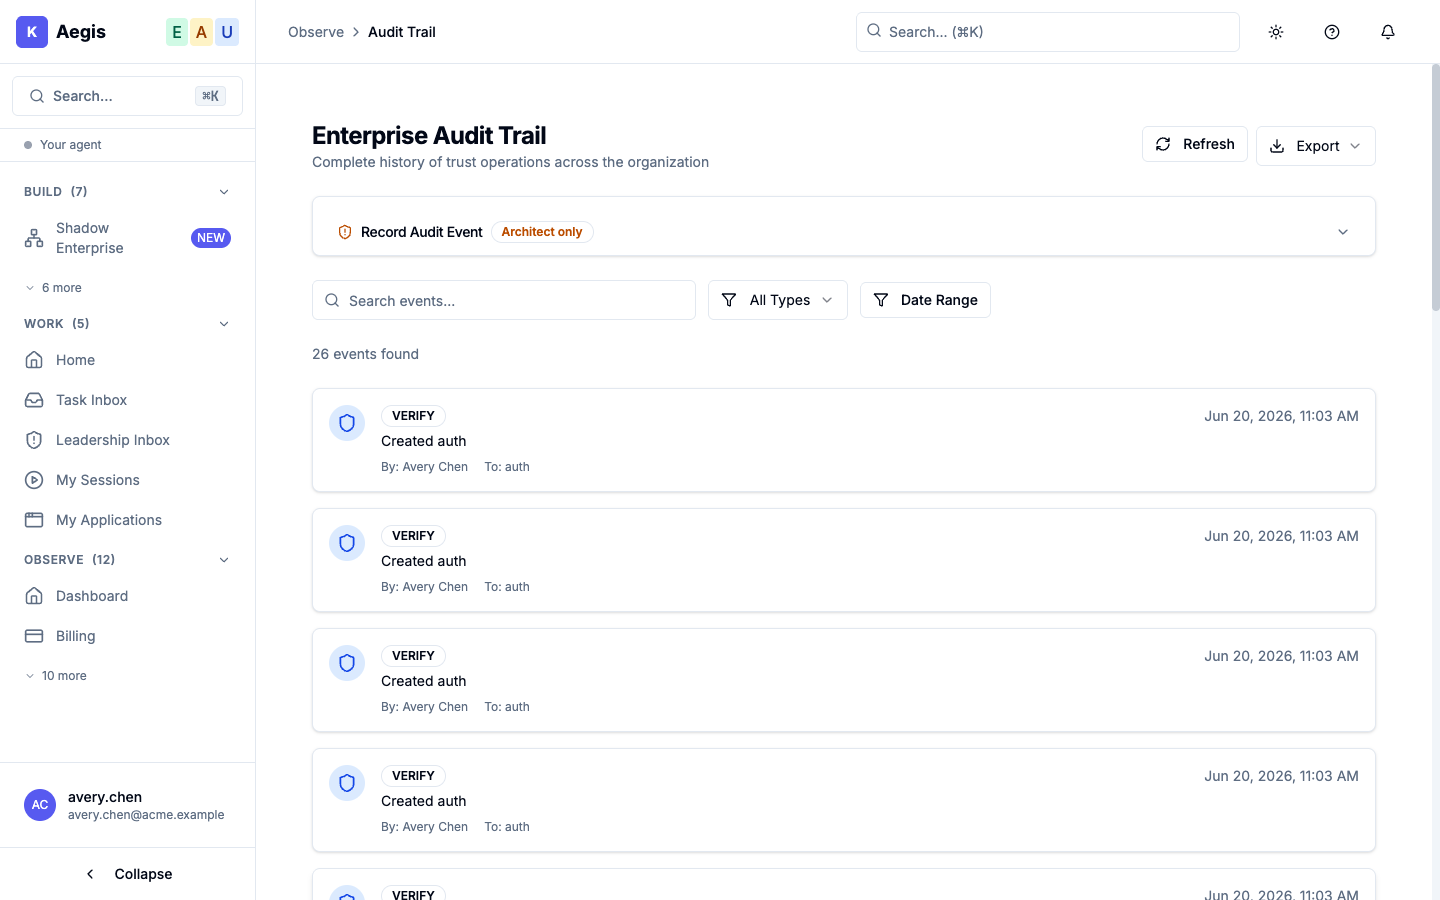Click the Home house icon in sidebar
The width and height of the screenshot is (1440, 900).
[x=34, y=360]
